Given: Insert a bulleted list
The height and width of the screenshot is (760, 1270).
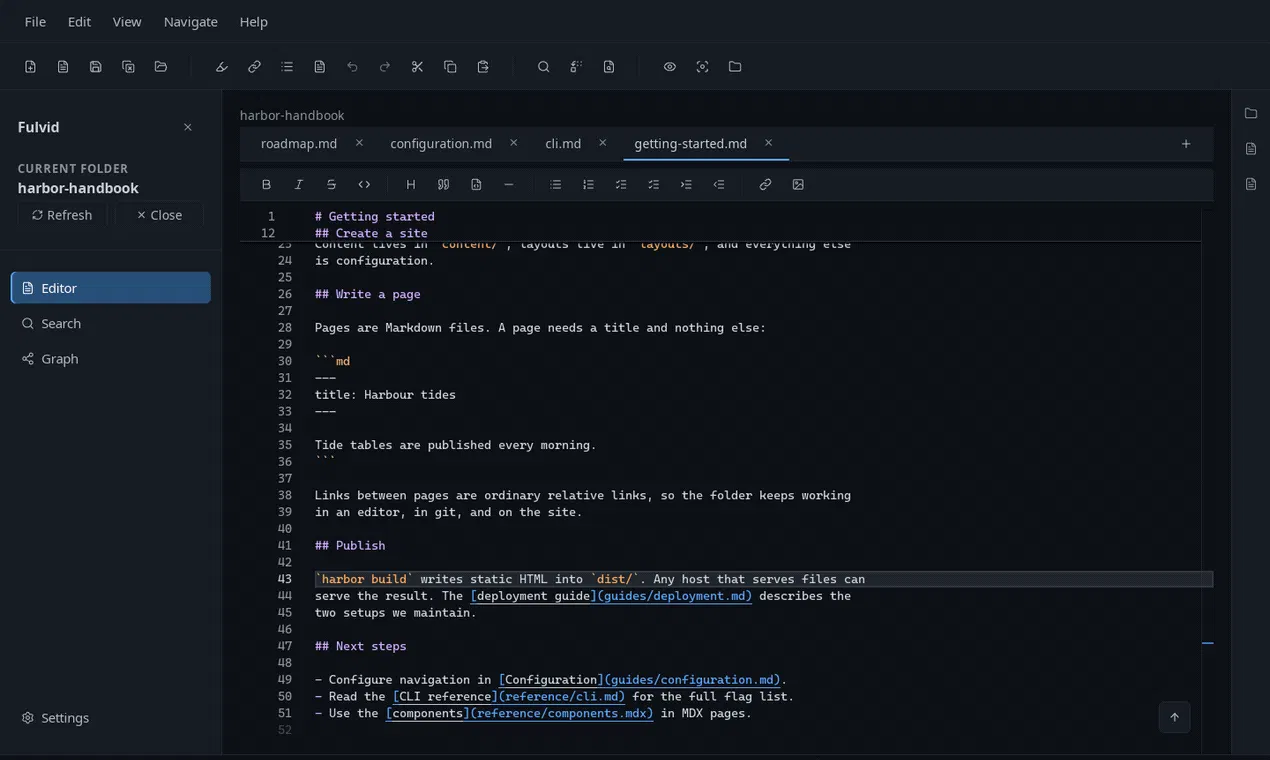Looking at the screenshot, I should (x=556, y=185).
